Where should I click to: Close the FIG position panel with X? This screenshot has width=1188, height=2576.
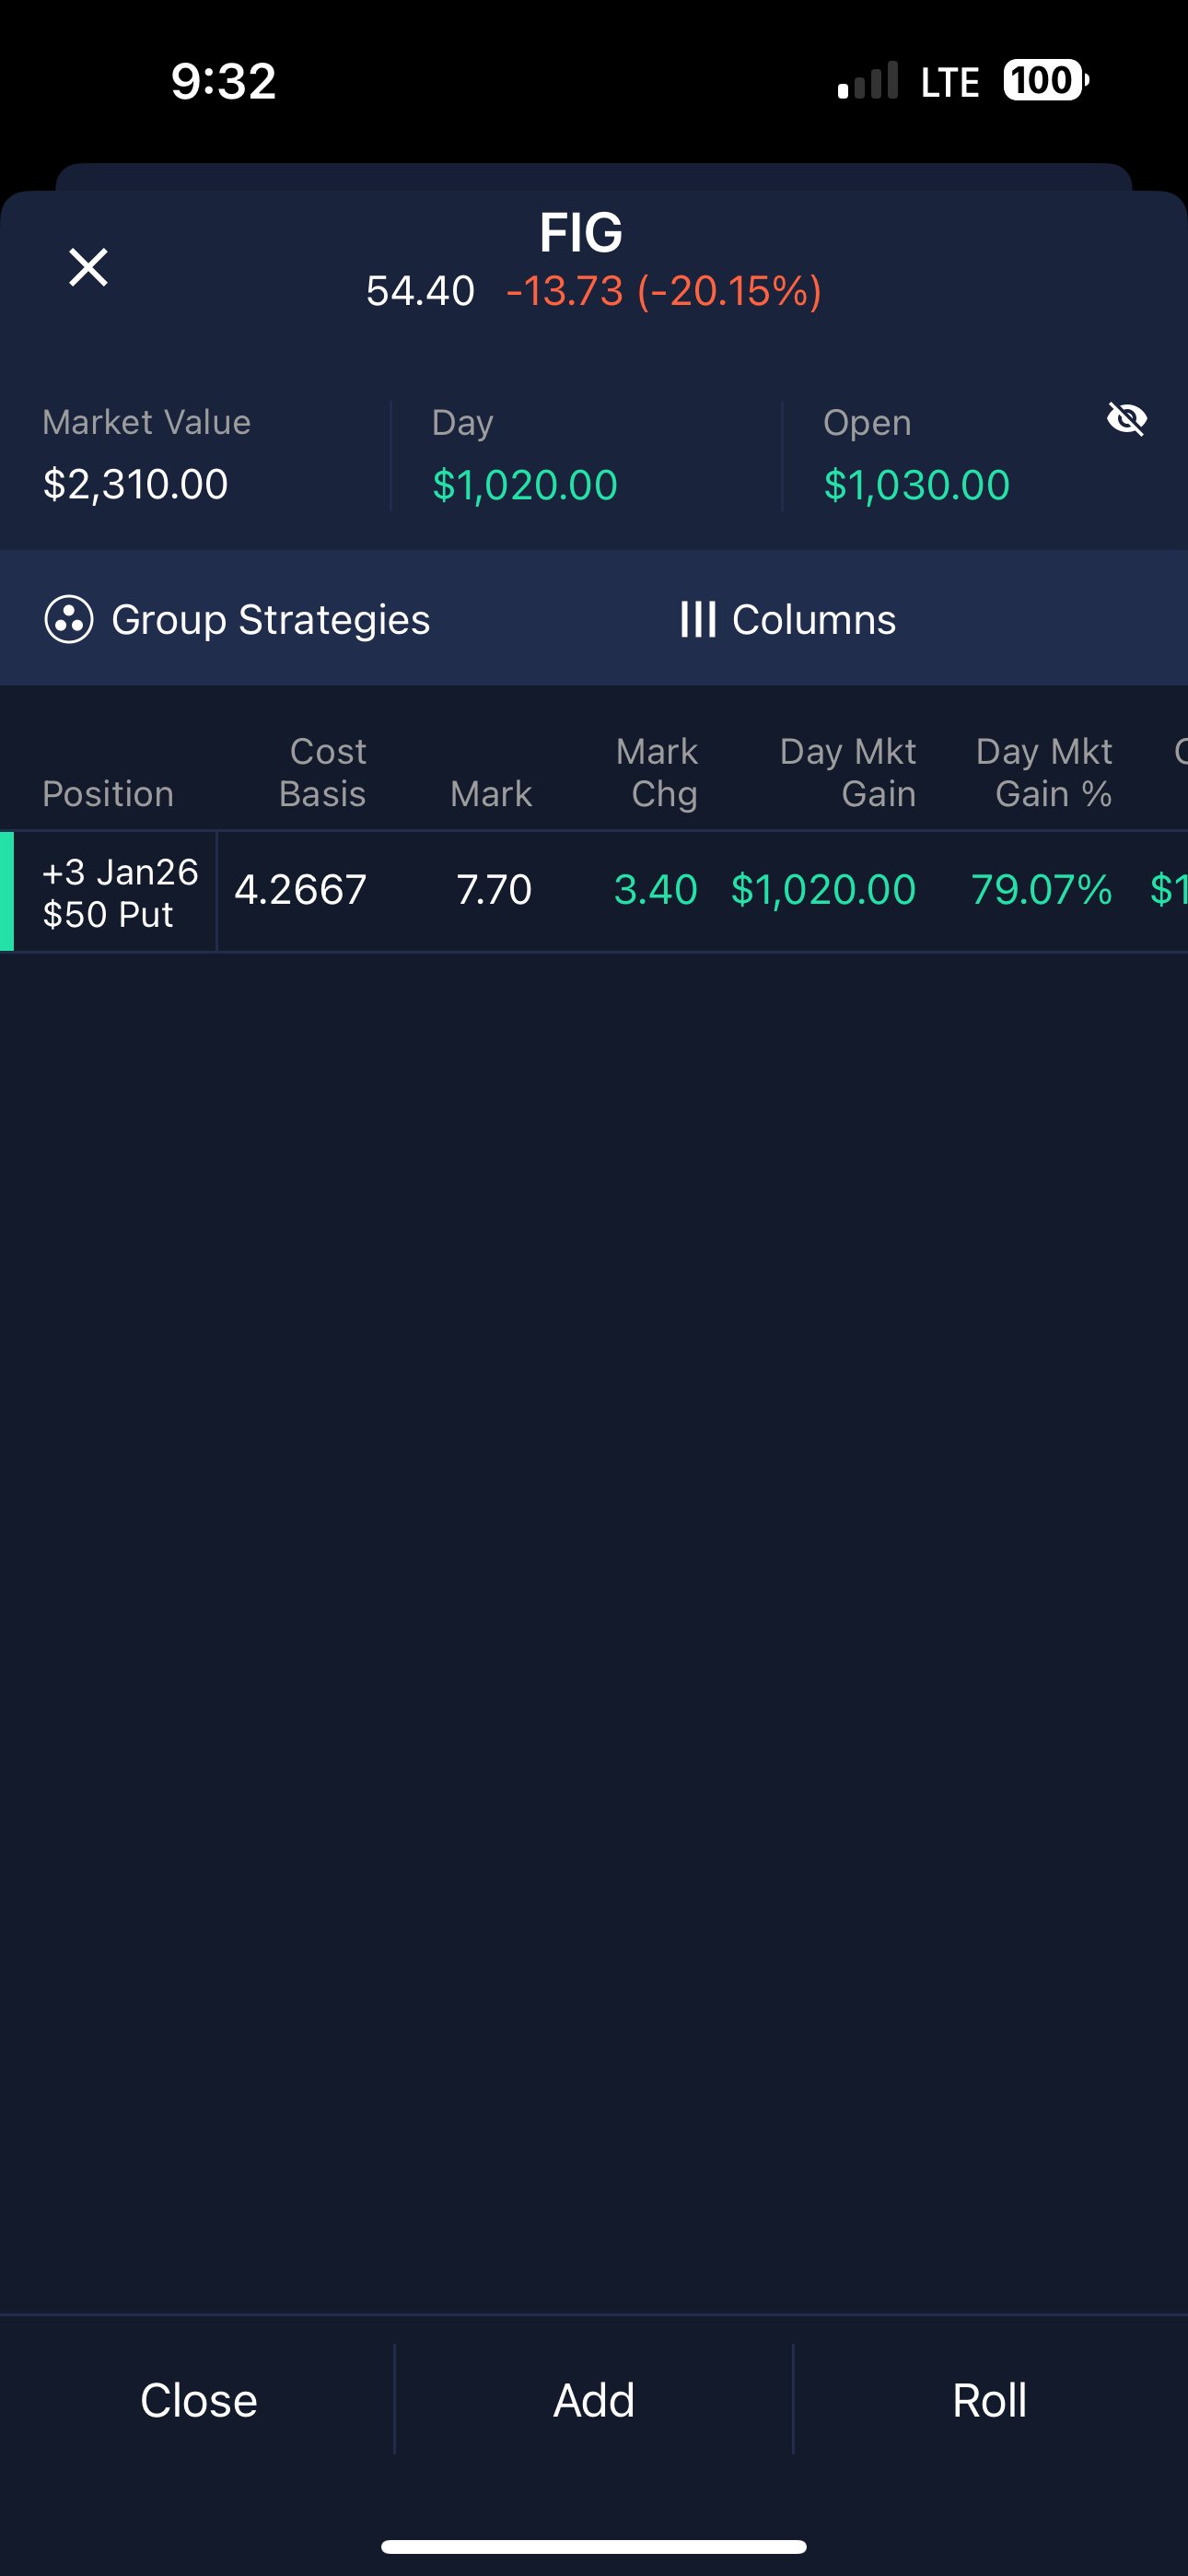tap(88, 267)
